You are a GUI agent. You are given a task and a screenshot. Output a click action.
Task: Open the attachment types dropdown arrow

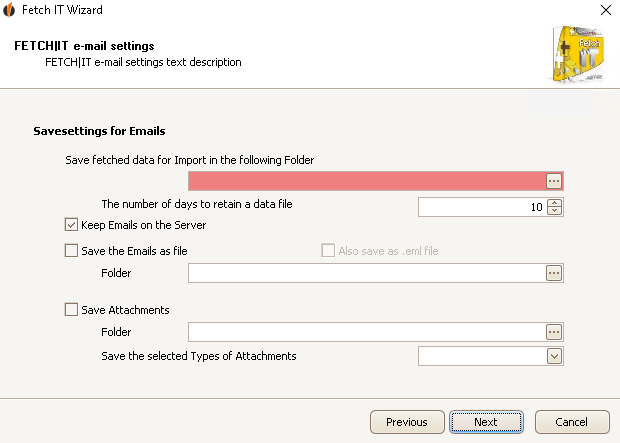point(554,356)
